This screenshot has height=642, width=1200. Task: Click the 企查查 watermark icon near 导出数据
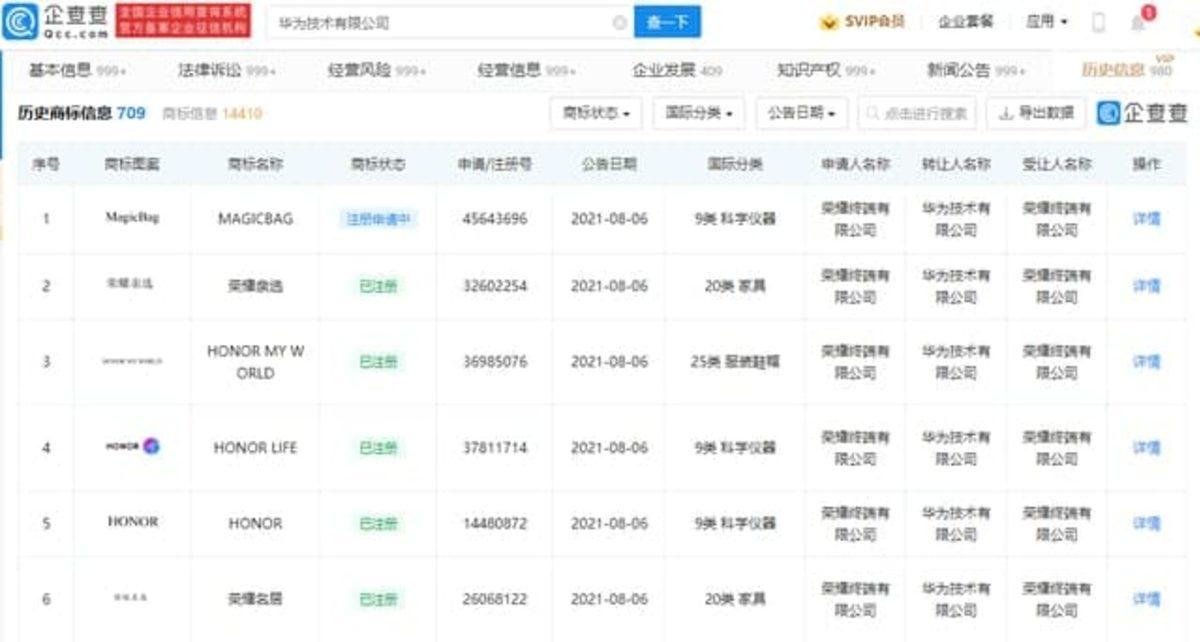coord(1111,114)
